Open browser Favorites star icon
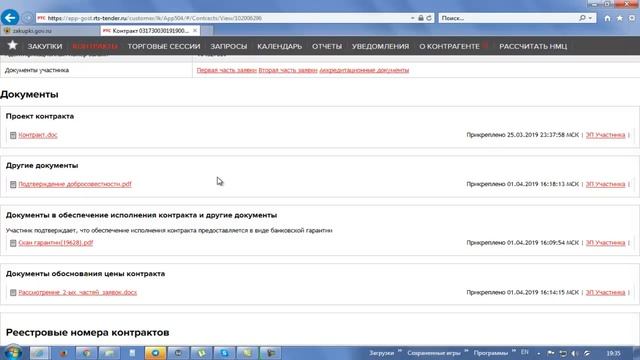The image size is (640, 360). [x=620, y=18]
